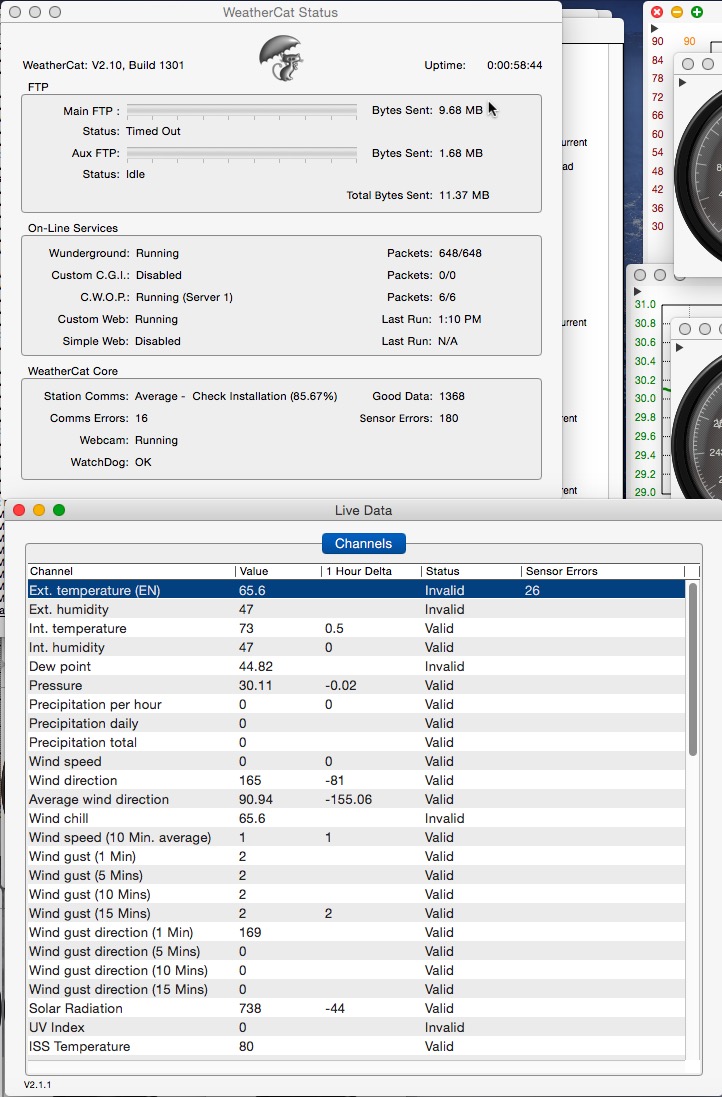Sort by the Status column header
722x1097 pixels.
(471, 571)
